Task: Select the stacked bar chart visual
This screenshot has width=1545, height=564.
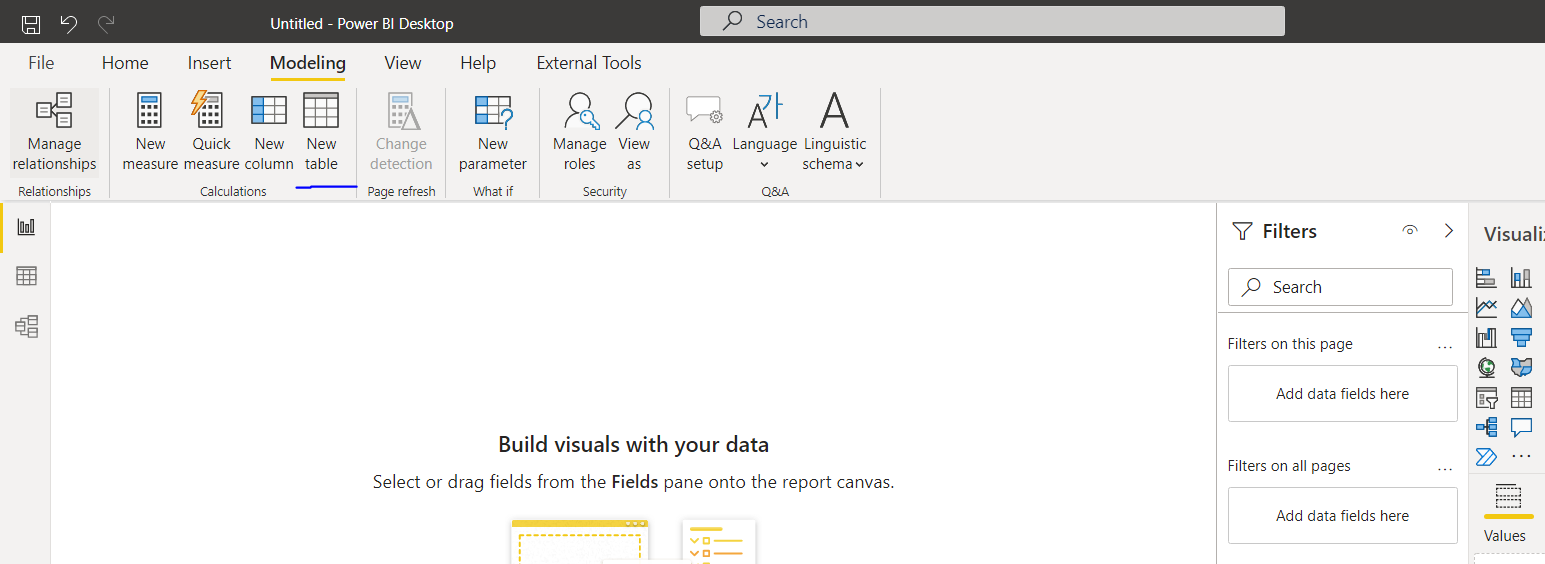Action: pos(1486,278)
